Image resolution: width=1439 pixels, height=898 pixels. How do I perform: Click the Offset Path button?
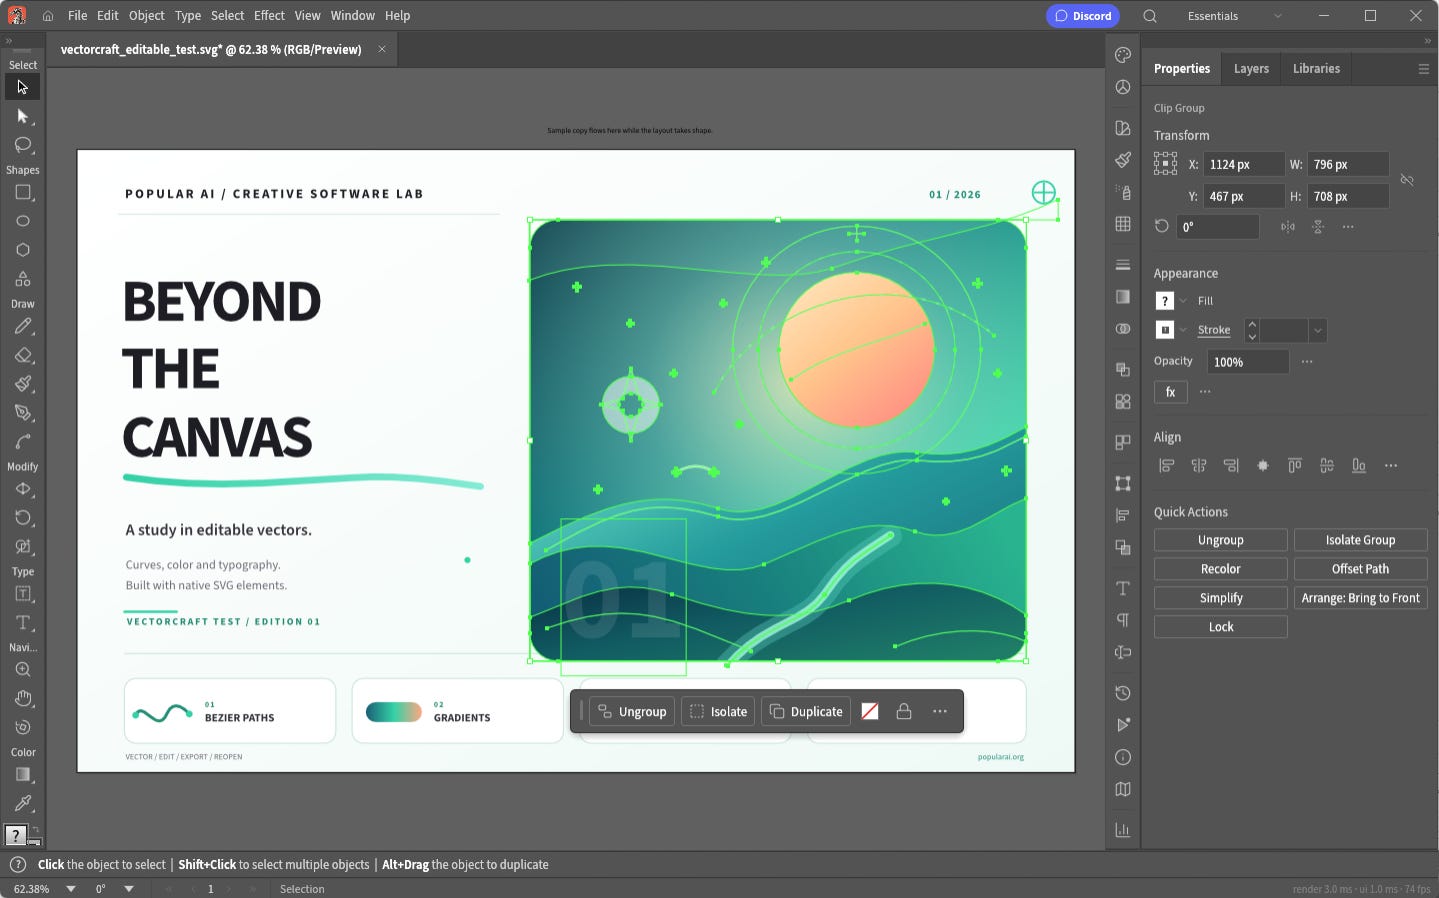1360,569
